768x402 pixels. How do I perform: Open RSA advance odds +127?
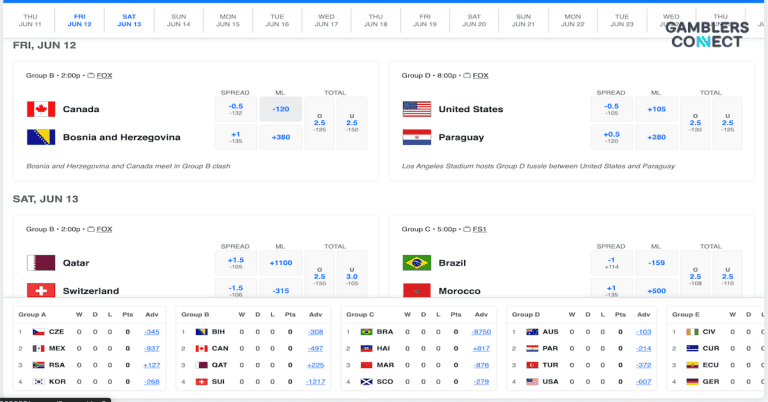152,365
